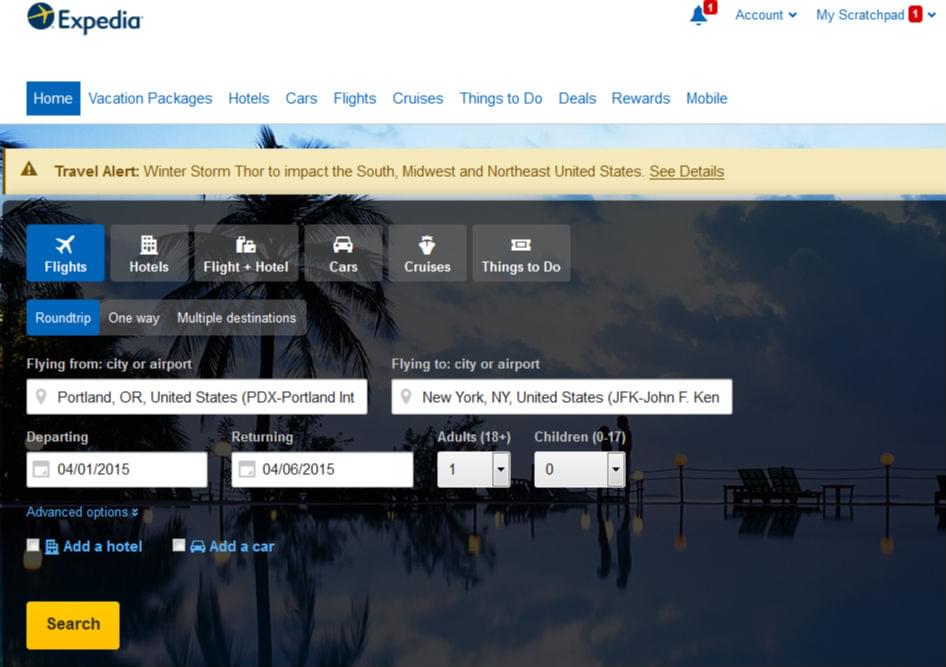Open the Departing calendar icon
Screen dimensions: 946x667
(x=41, y=469)
